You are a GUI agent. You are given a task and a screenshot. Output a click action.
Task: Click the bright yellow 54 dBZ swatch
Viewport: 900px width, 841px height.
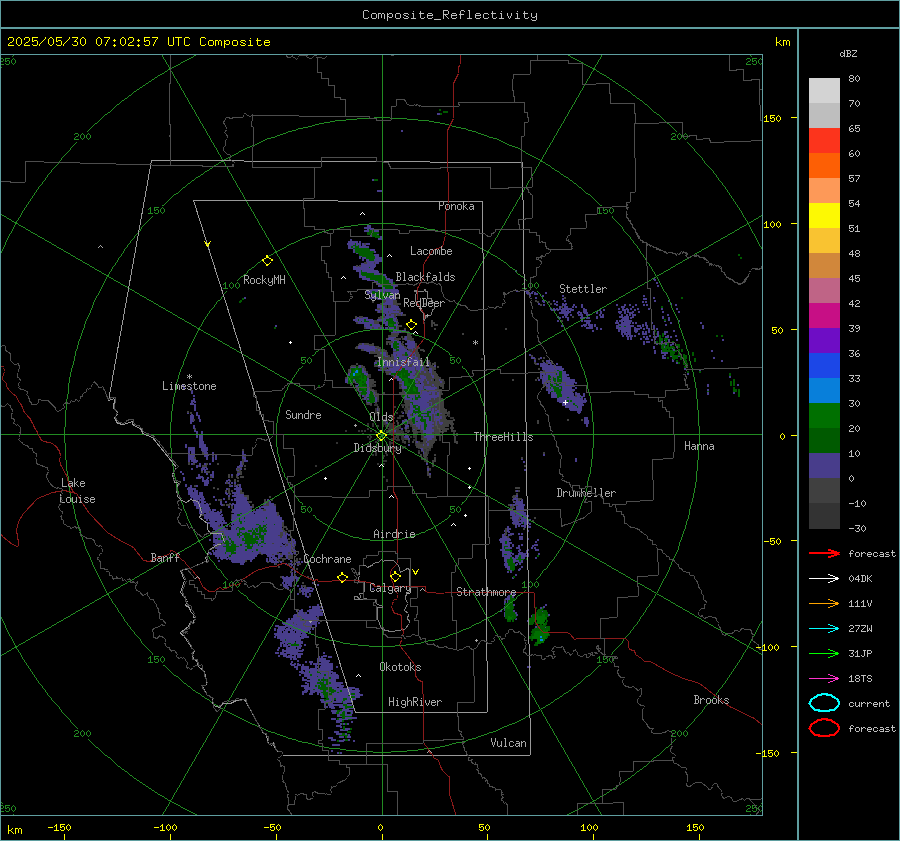tap(824, 215)
